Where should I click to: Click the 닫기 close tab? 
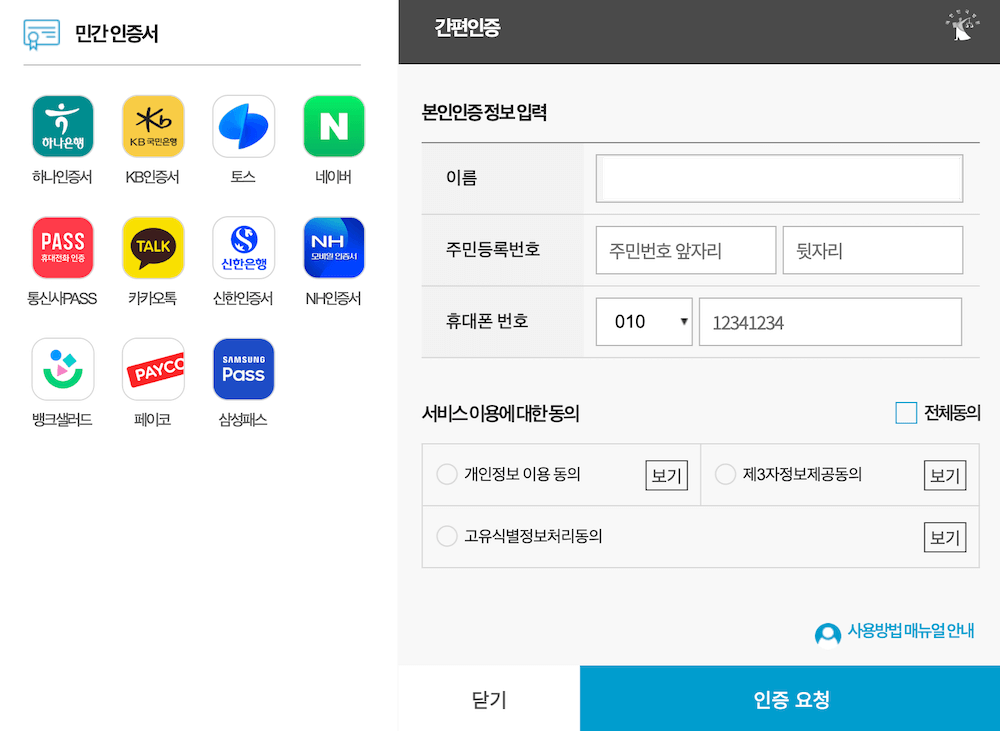pyautogui.click(x=488, y=698)
